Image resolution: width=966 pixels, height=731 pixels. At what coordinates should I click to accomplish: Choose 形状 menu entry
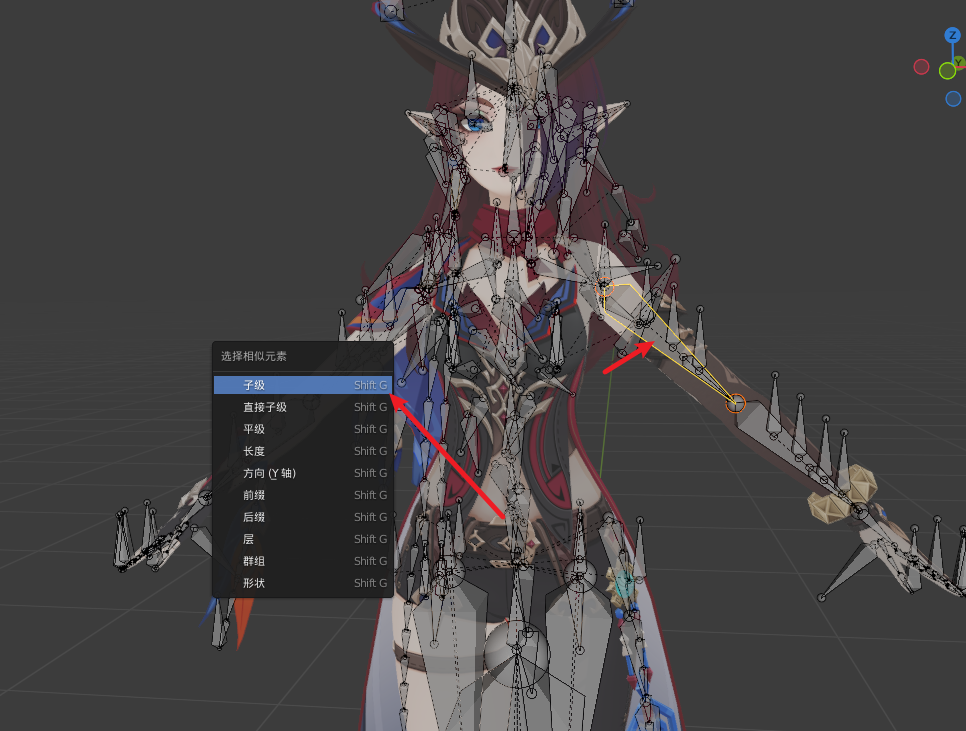coord(302,583)
